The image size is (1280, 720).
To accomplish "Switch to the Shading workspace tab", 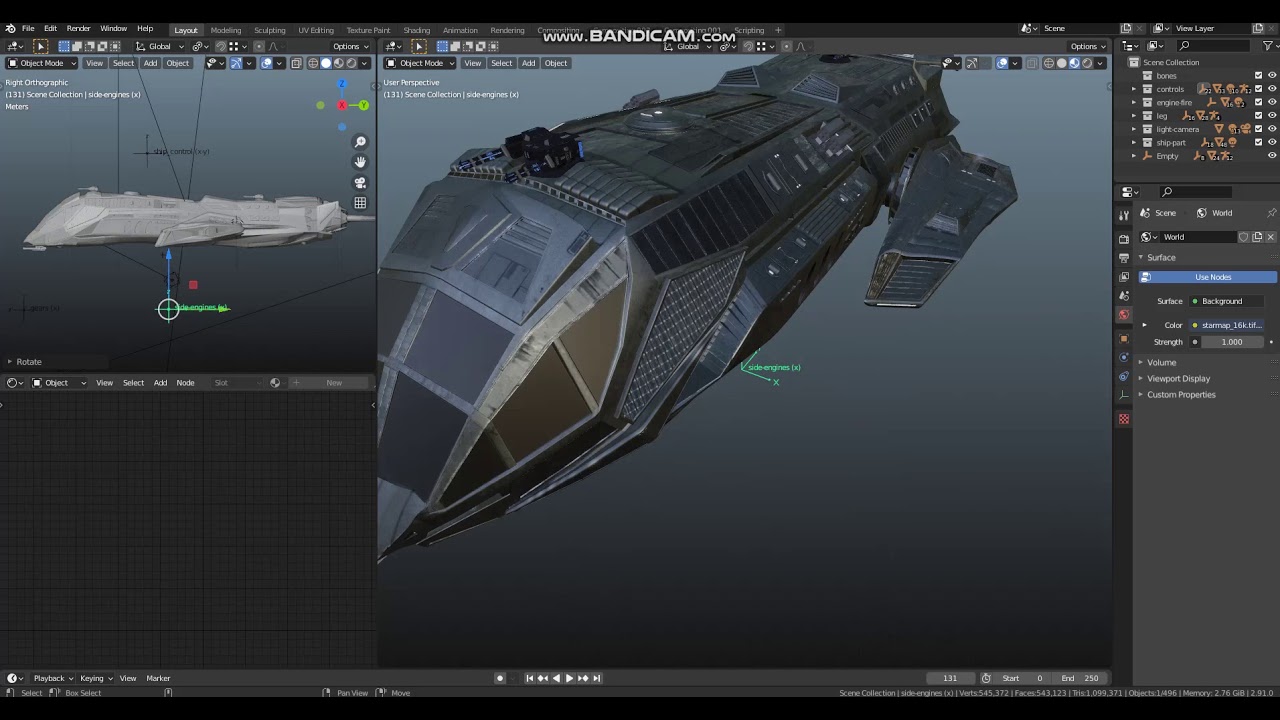I will click(x=417, y=30).
